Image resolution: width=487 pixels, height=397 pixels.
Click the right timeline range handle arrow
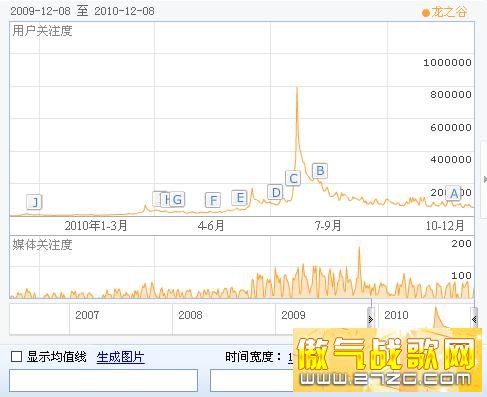pos(474,319)
